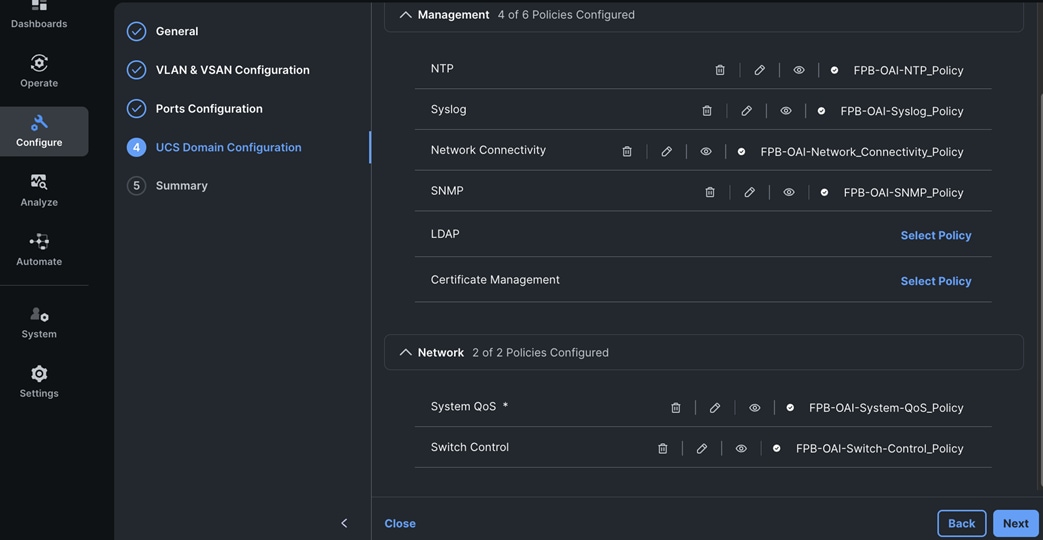Edit the SNMP policy

[x=750, y=192]
